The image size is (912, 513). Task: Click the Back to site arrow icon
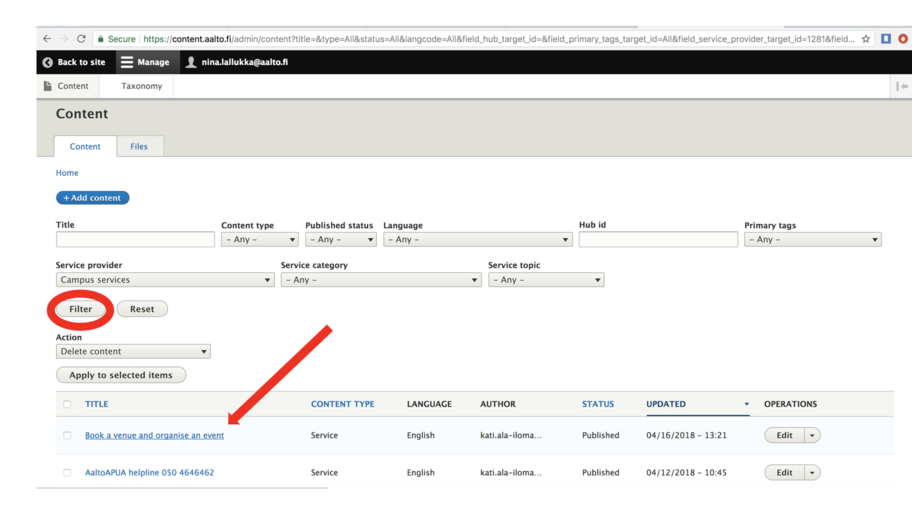pos(47,62)
